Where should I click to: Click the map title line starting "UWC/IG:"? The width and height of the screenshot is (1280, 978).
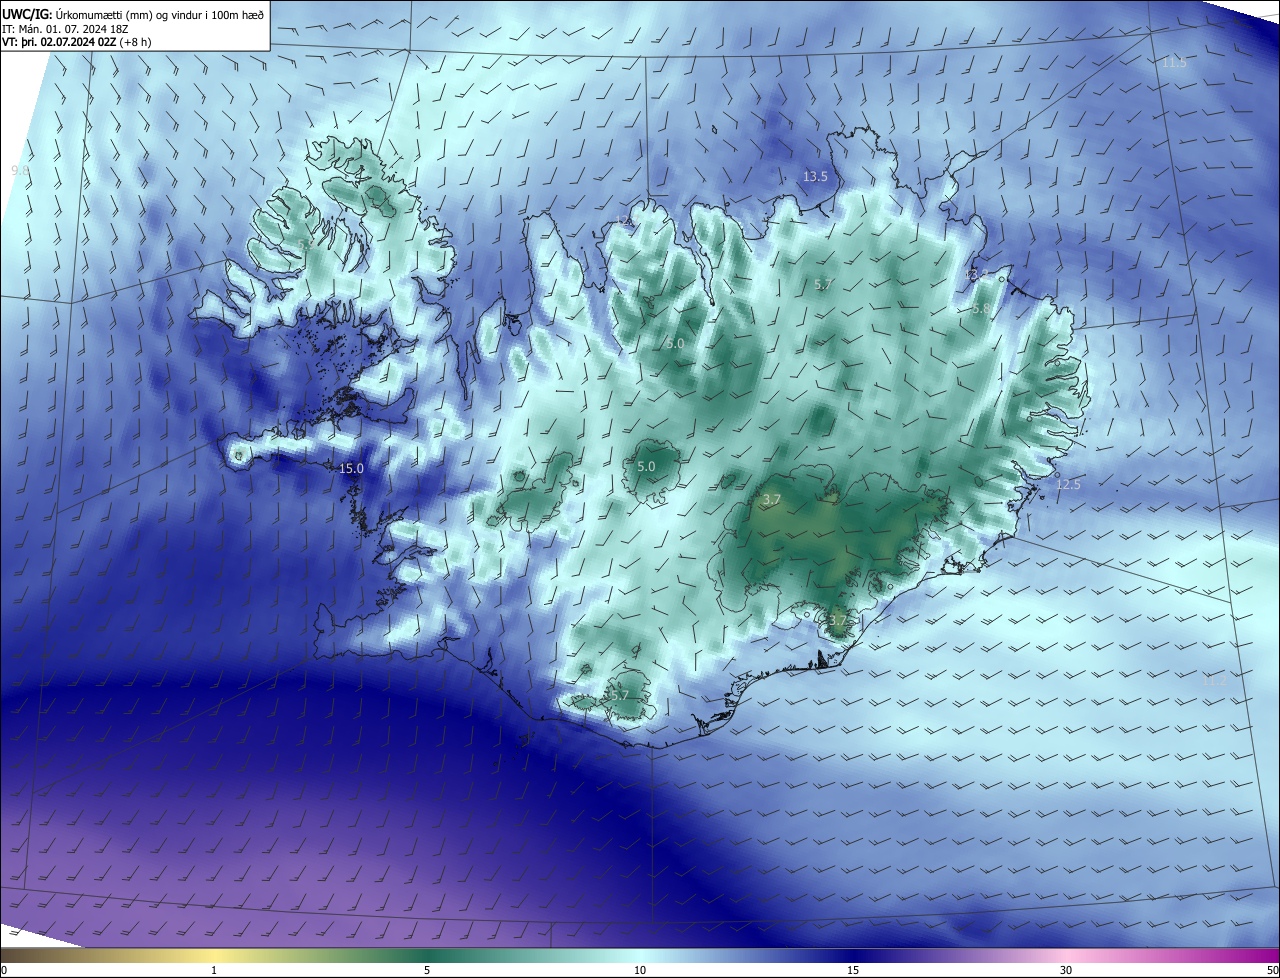pos(133,14)
